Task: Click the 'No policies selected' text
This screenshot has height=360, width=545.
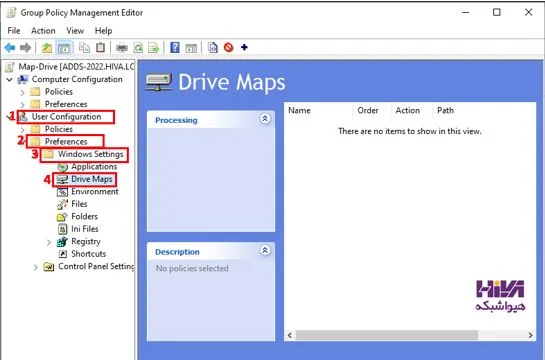Action: click(192, 268)
